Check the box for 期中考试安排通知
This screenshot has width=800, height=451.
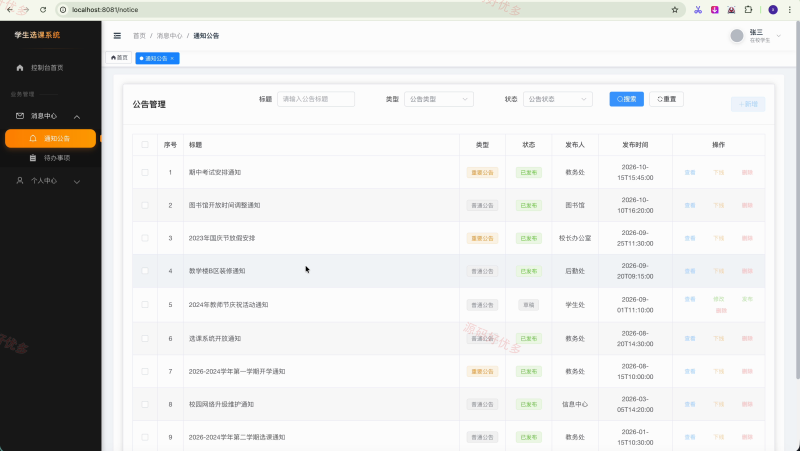point(145,172)
